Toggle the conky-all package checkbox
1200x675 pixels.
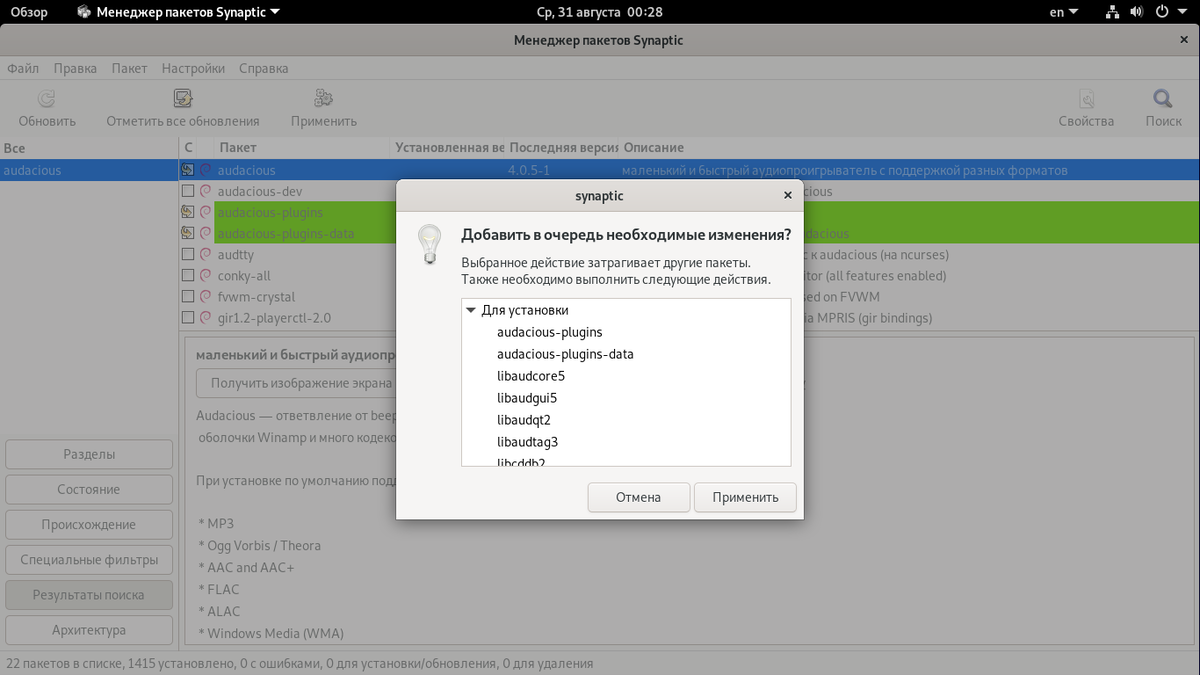(x=187, y=276)
